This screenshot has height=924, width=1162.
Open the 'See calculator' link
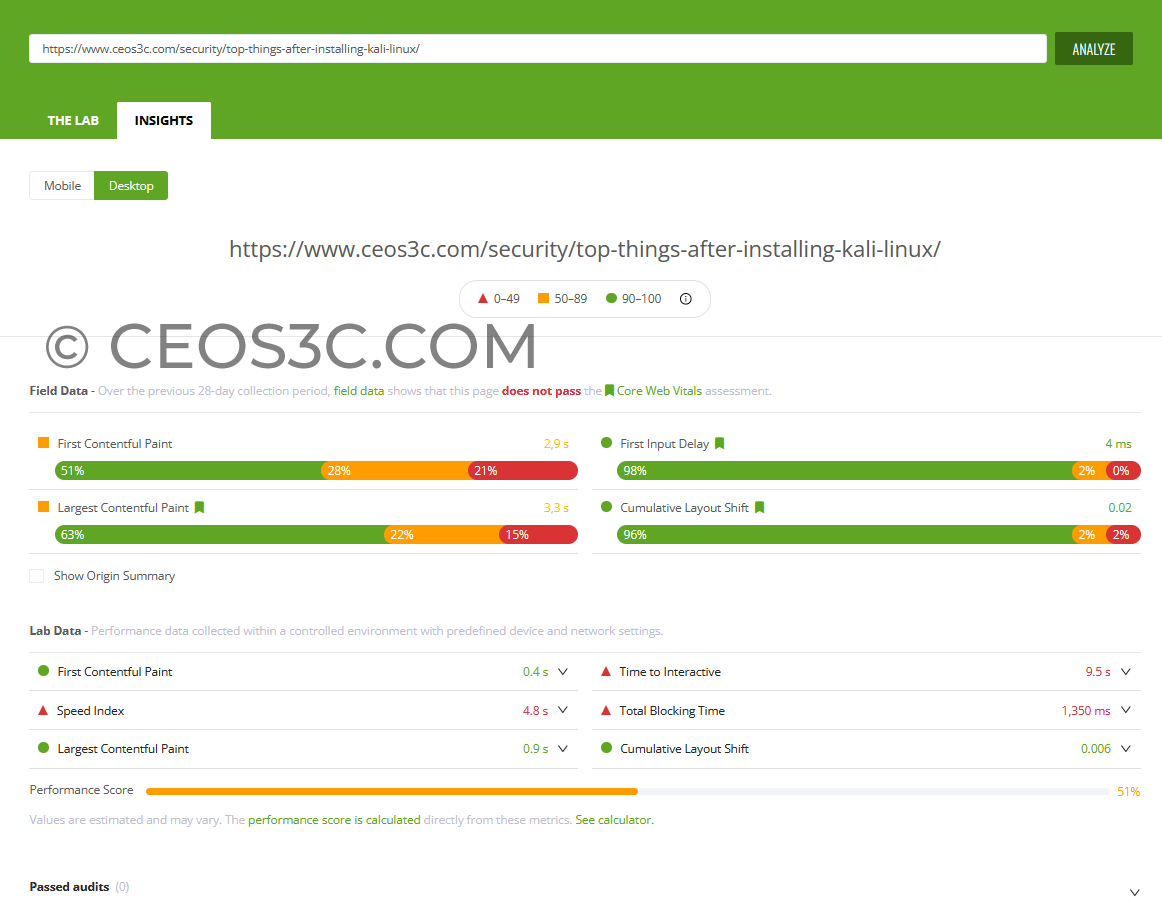(x=614, y=820)
